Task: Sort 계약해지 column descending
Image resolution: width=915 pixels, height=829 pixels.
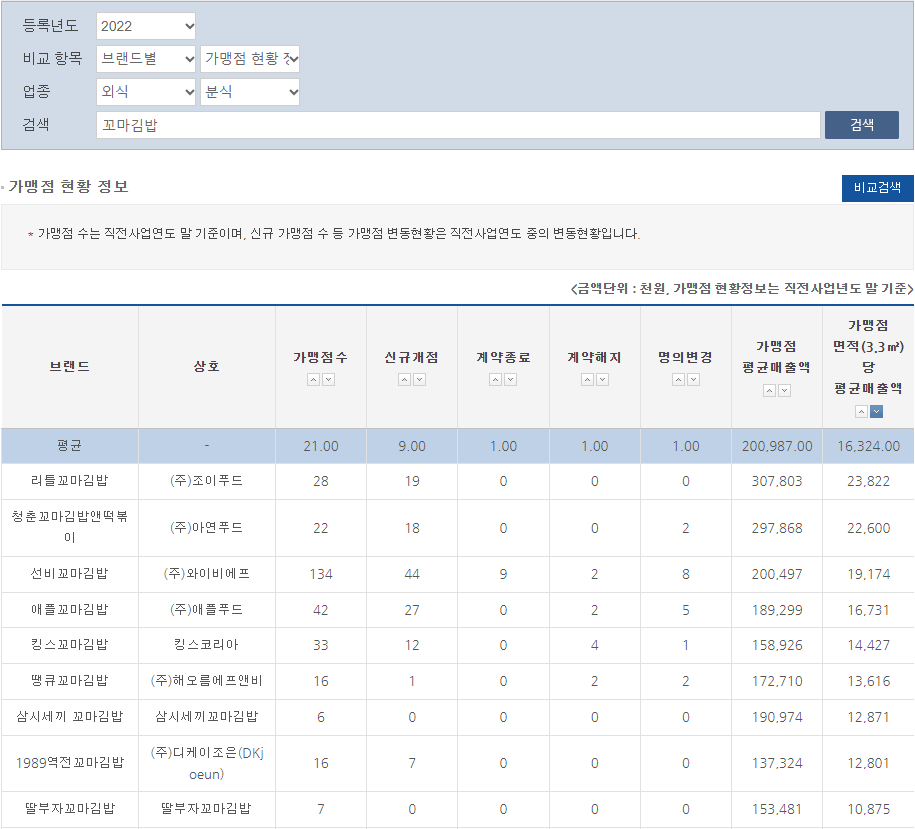Action: [x=602, y=380]
